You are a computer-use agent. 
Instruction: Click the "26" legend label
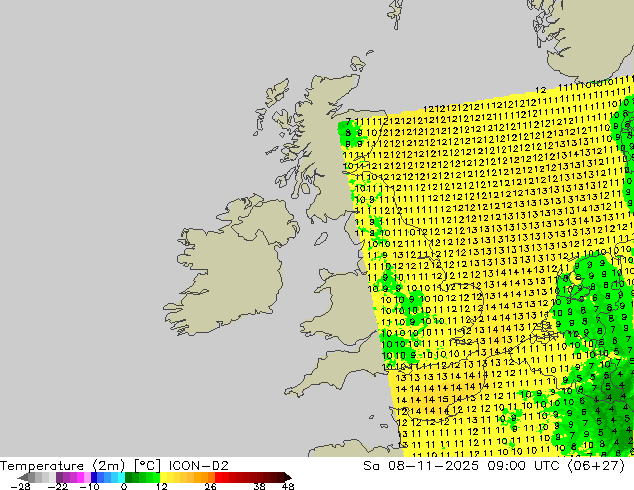point(210,486)
